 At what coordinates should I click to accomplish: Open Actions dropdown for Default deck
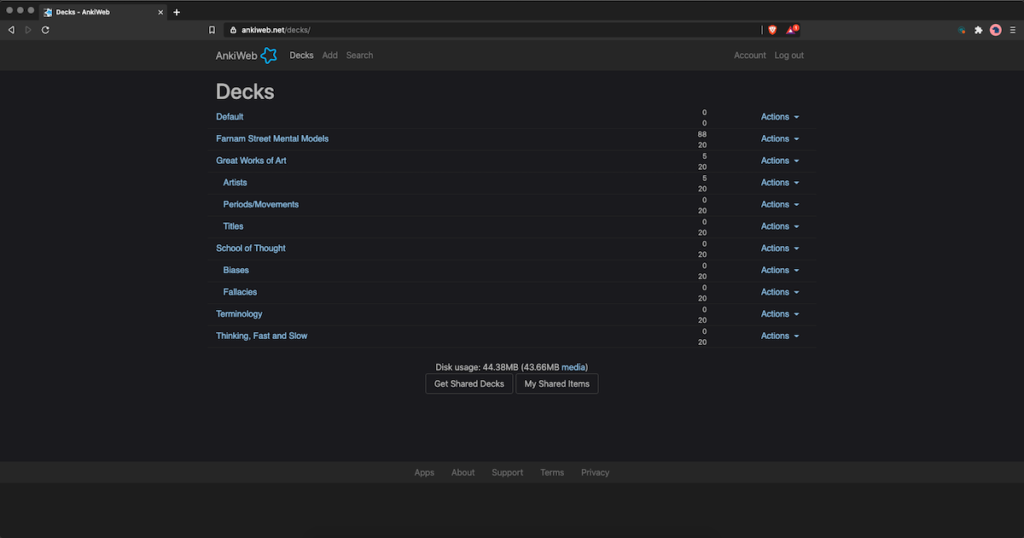click(x=780, y=117)
